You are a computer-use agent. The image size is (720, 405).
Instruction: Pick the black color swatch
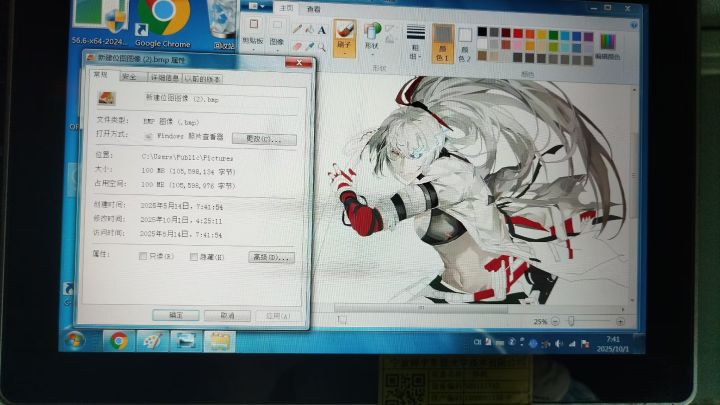point(482,31)
